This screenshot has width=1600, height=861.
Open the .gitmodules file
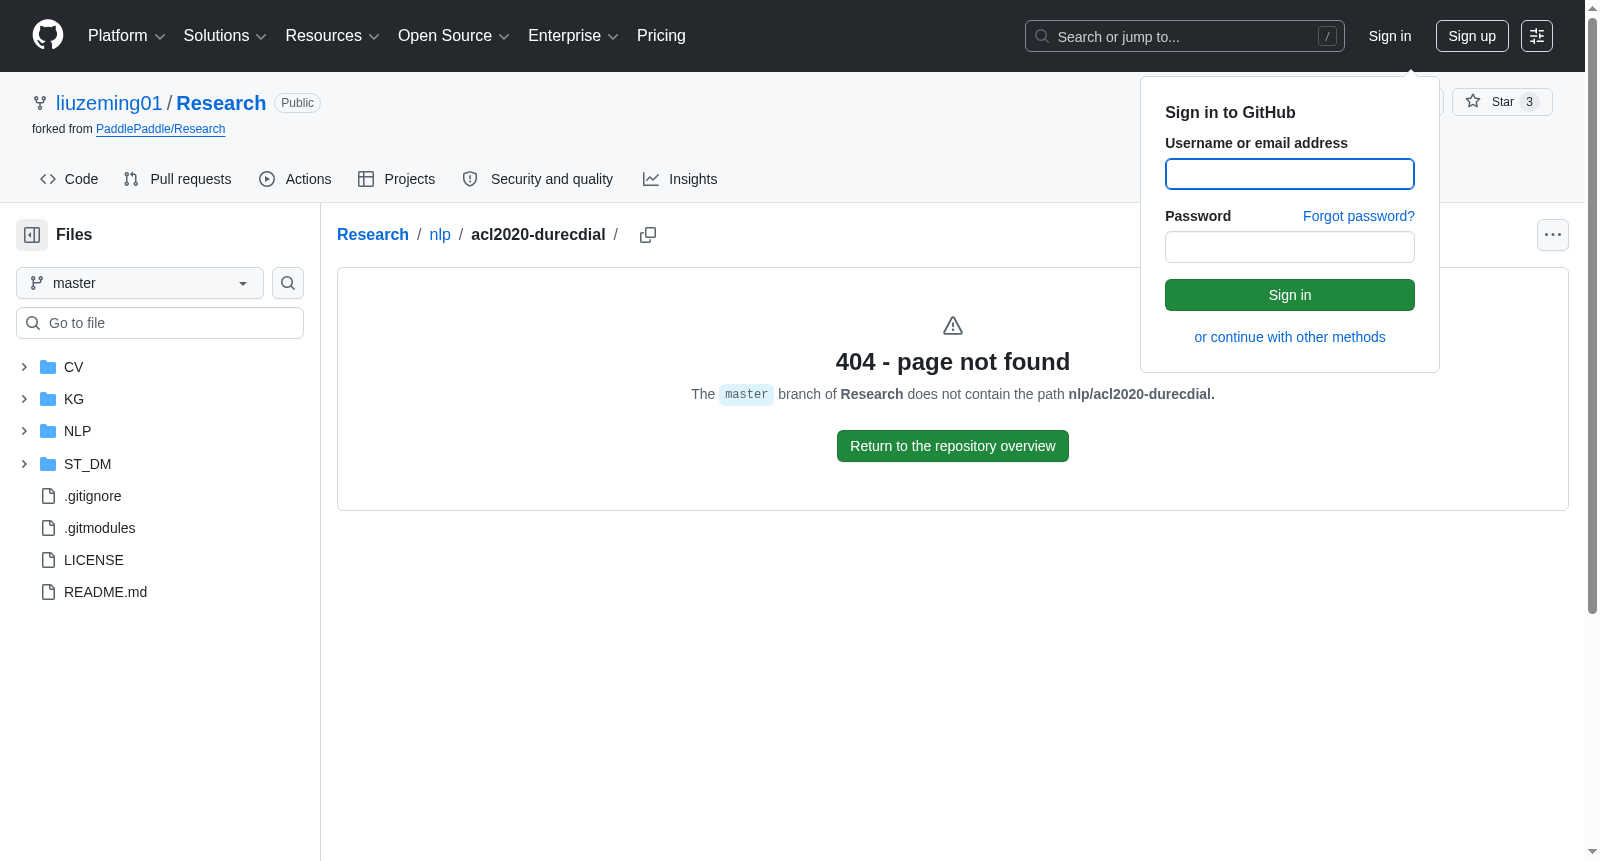click(x=100, y=528)
